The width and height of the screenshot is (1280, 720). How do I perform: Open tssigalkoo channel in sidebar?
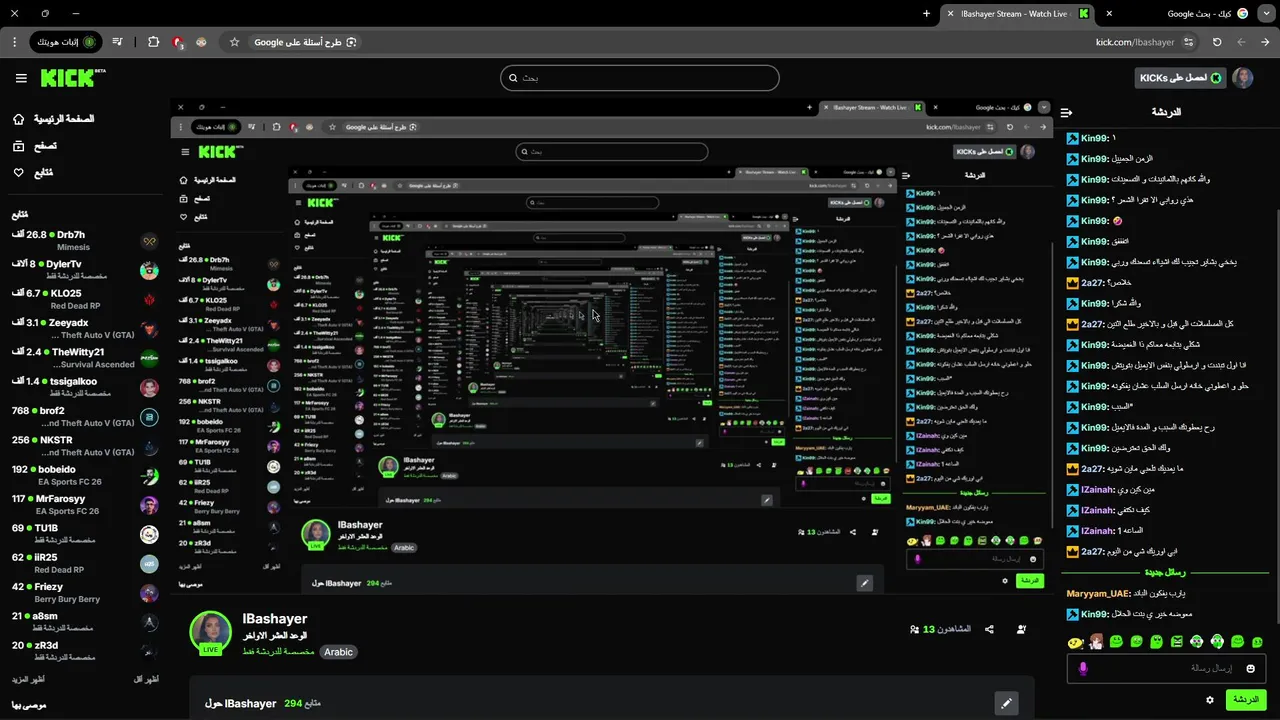86,387
